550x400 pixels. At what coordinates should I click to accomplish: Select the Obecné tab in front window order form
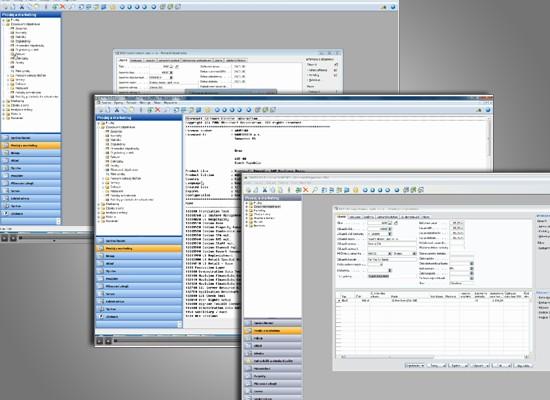[x=341, y=217]
